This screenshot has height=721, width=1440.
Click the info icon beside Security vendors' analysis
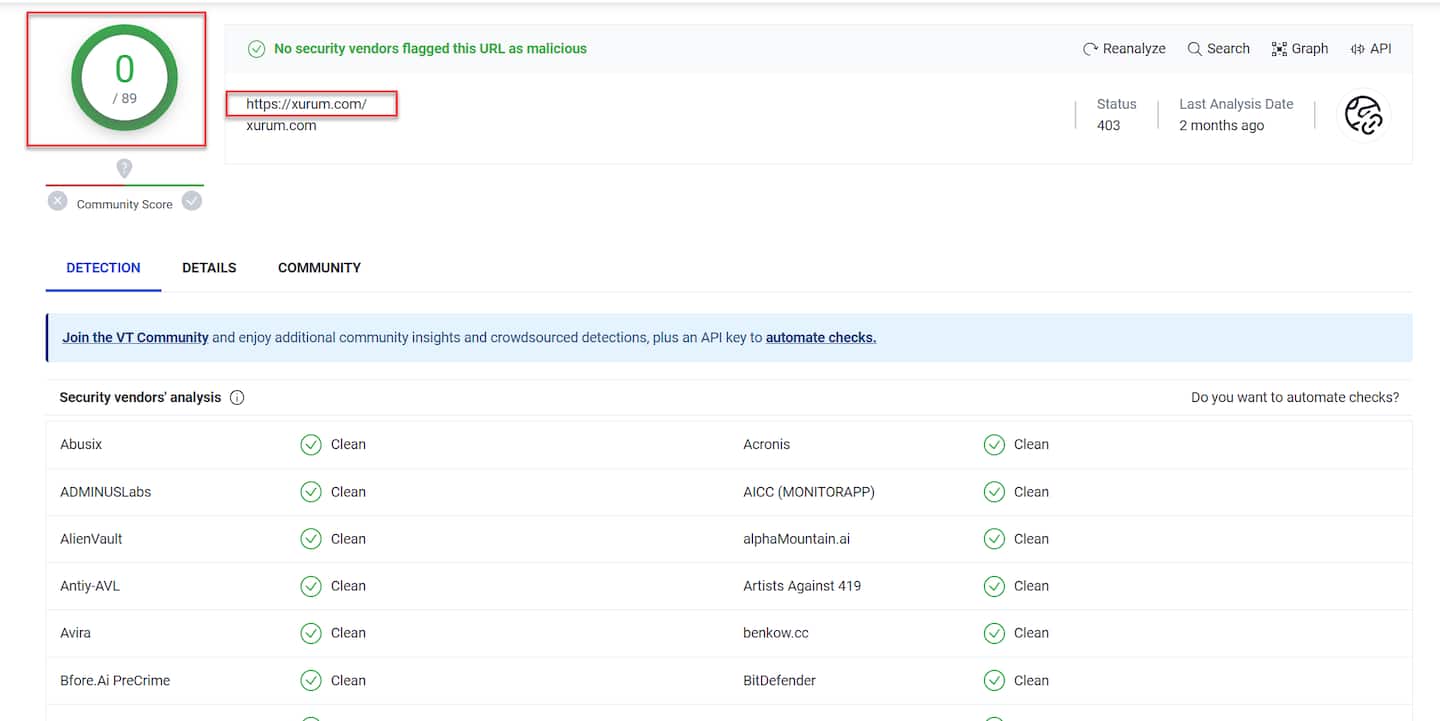(x=237, y=398)
